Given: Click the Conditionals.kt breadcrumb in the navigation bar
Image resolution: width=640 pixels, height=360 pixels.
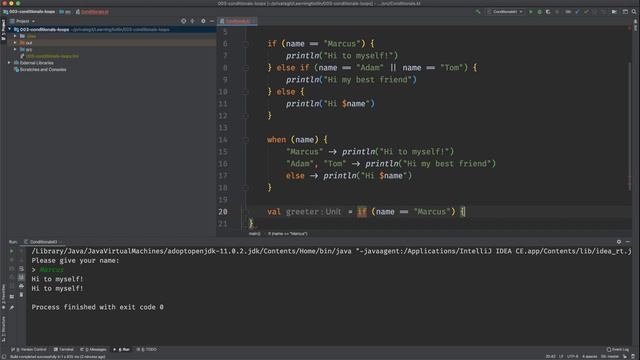Looking at the screenshot, I should [x=92, y=12].
